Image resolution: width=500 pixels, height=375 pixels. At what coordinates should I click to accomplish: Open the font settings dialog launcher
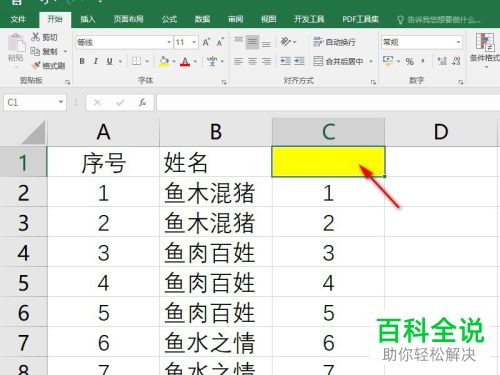pyautogui.click(x=224, y=82)
